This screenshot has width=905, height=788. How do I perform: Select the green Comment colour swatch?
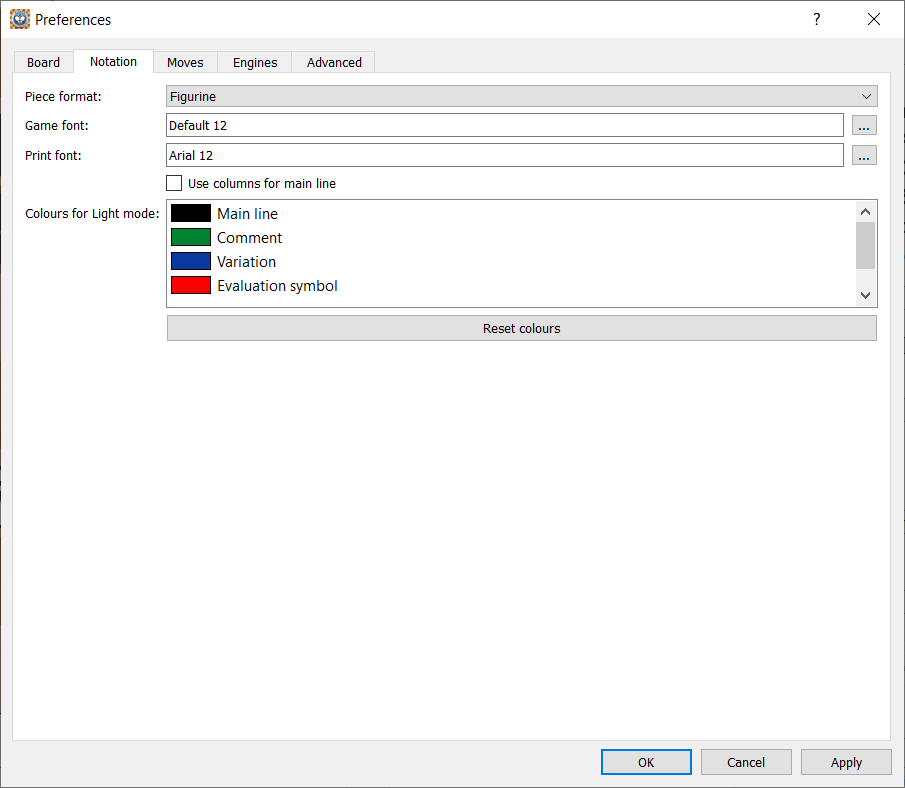pos(191,237)
